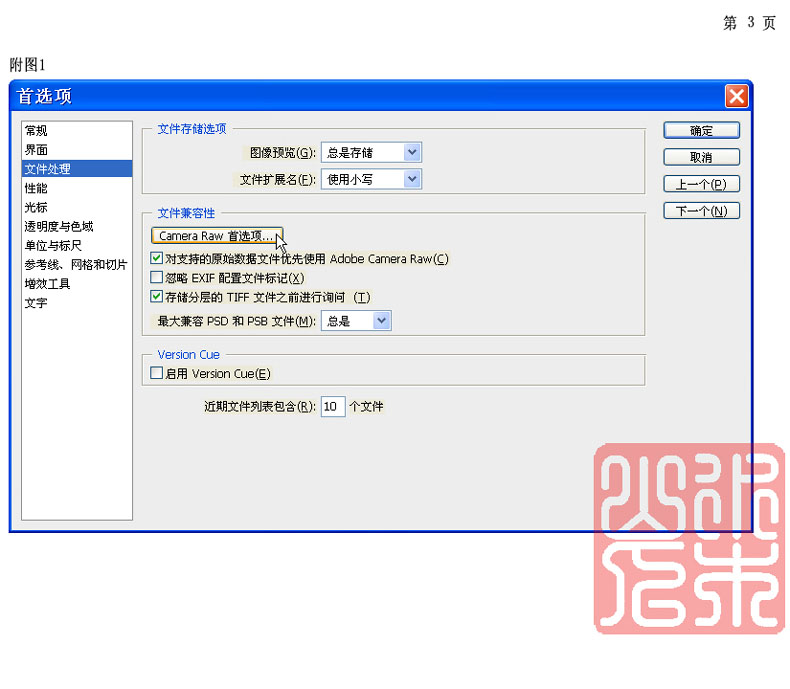Open the 图像预览 dropdown
790x689 pixels.
click(371, 152)
